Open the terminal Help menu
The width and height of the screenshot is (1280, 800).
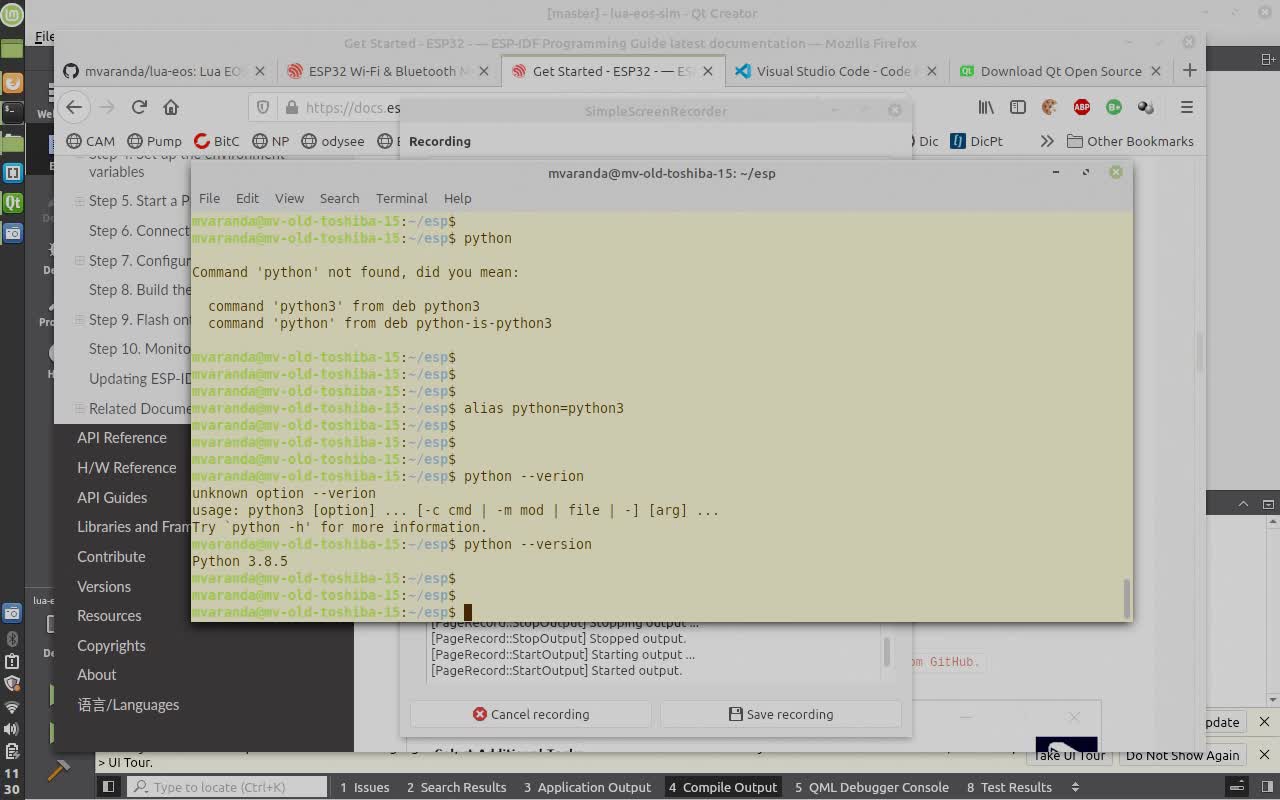click(457, 198)
